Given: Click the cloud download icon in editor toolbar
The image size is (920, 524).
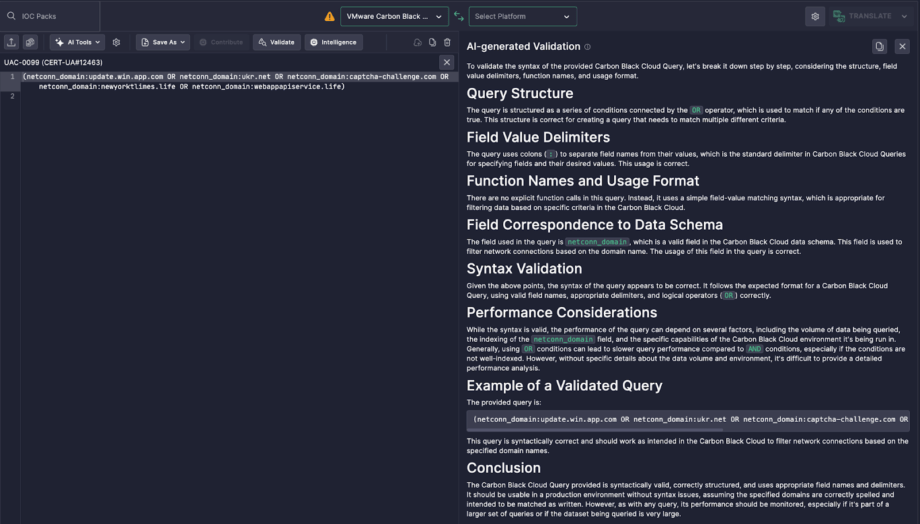Looking at the screenshot, I should (417, 42).
